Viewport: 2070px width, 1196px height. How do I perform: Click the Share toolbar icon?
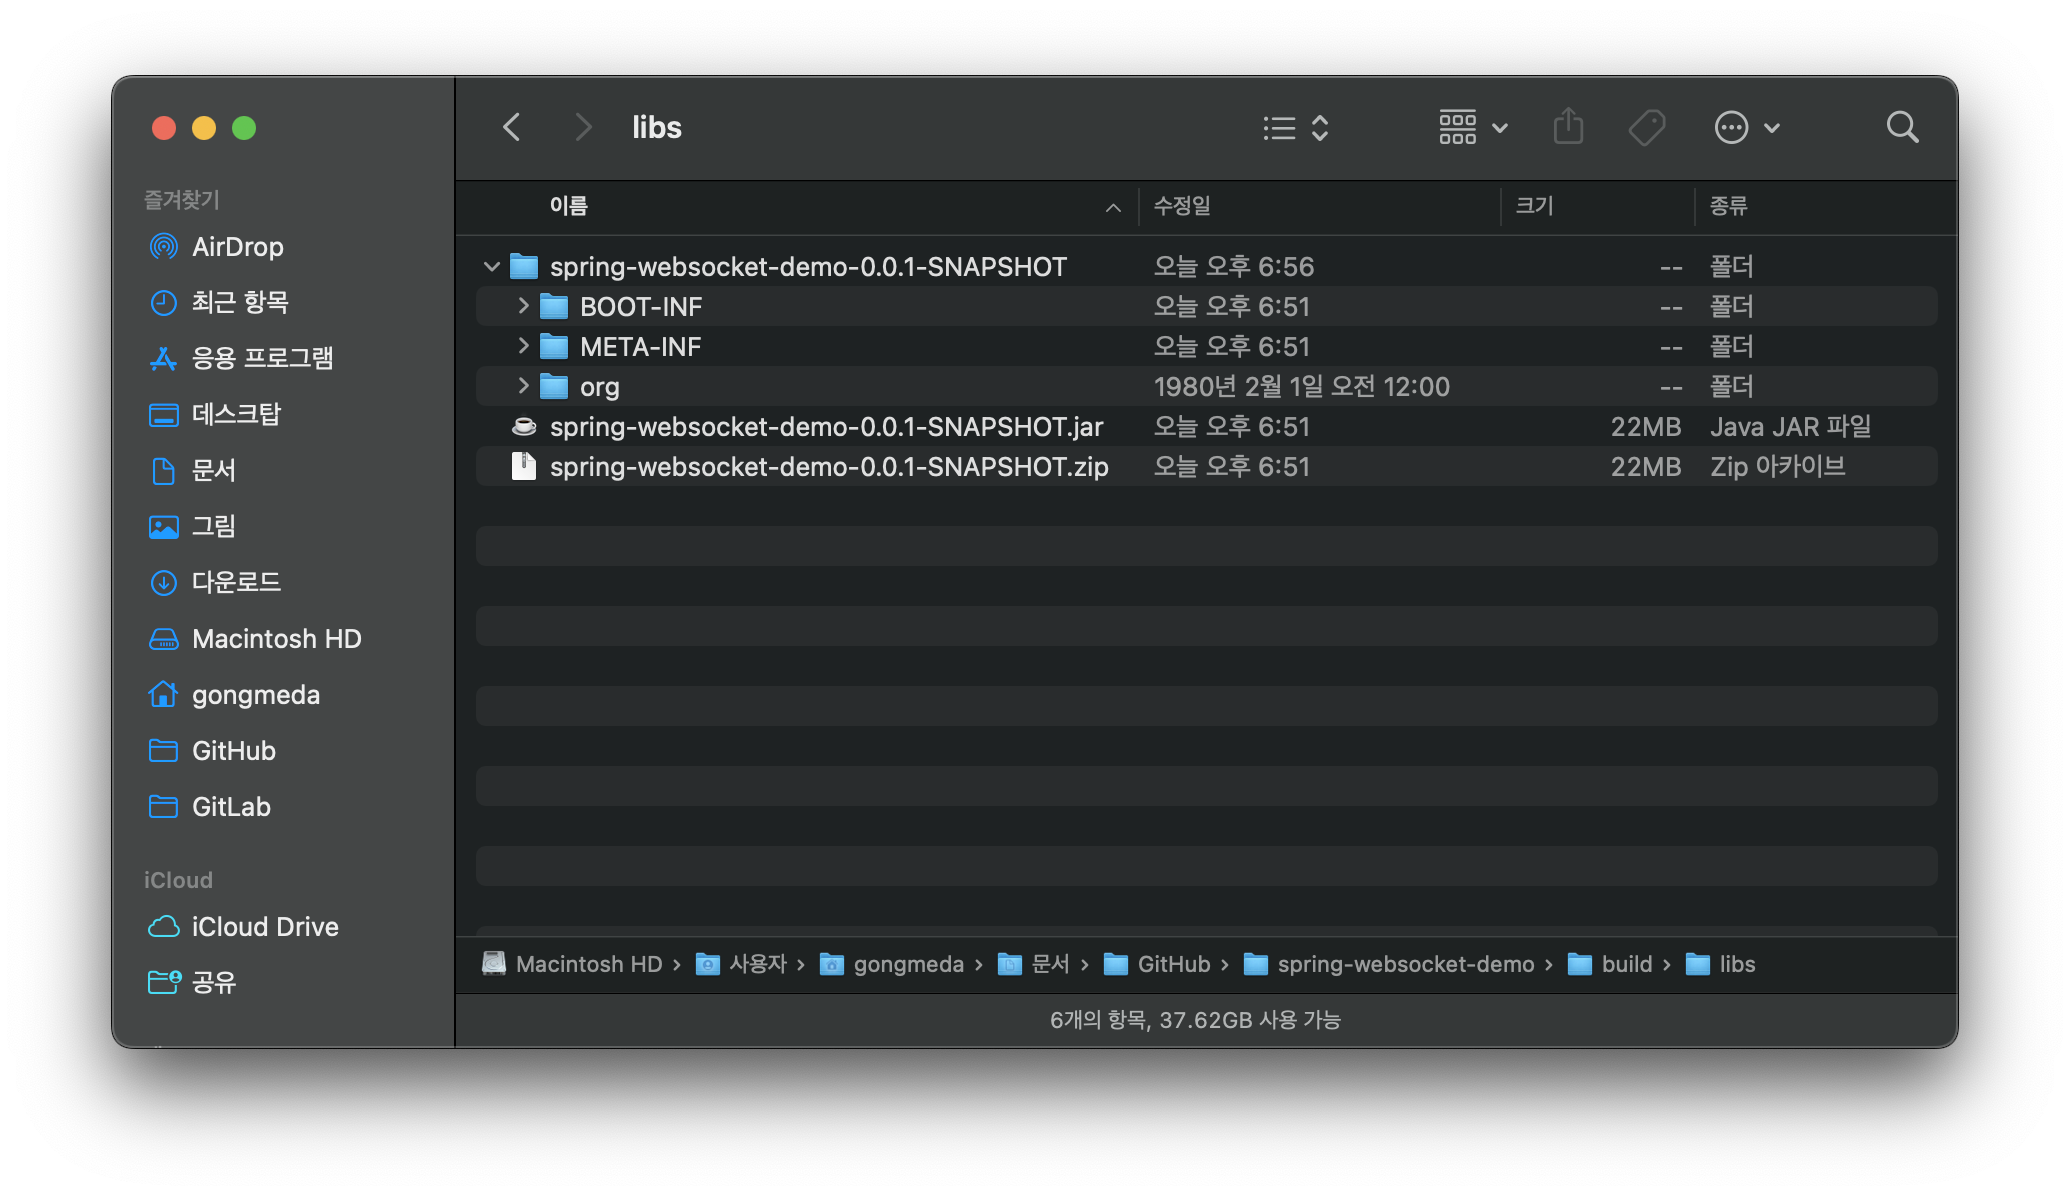click(x=1568, y=127)
